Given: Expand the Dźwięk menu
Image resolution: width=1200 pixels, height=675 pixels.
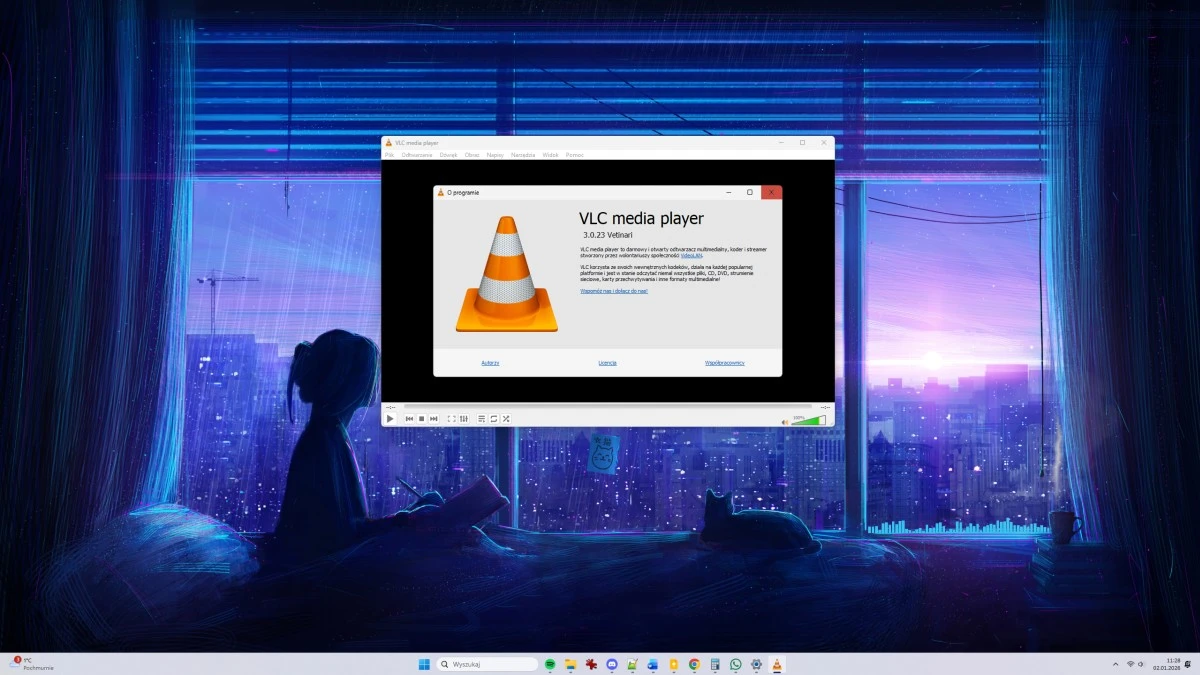Looking at the screenshot, I should [x=449, y=155].
